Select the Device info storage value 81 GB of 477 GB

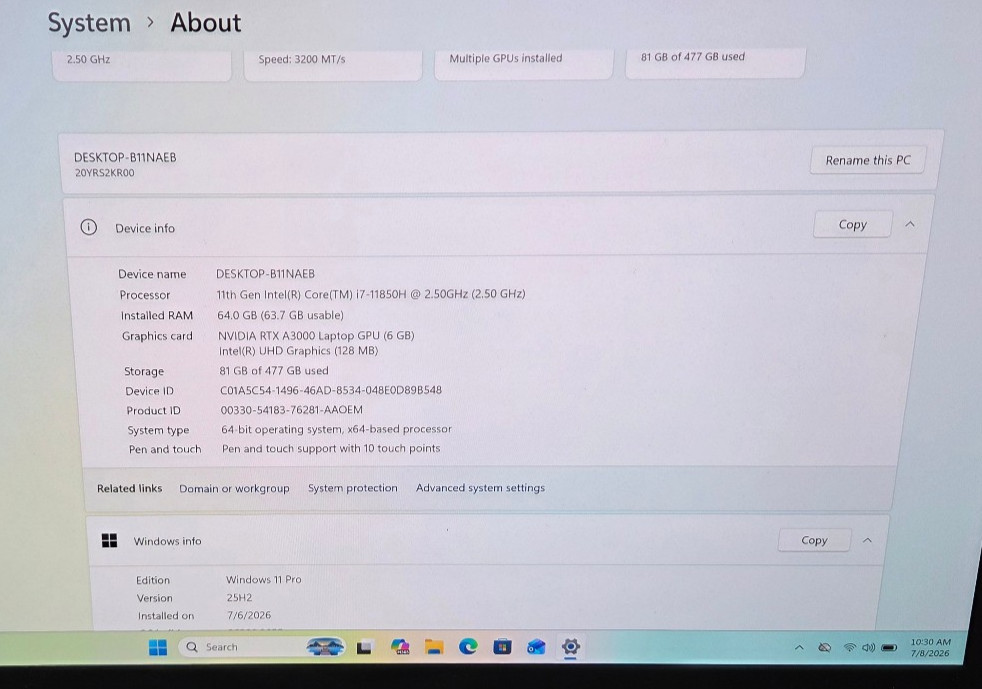tap(274, 371)
